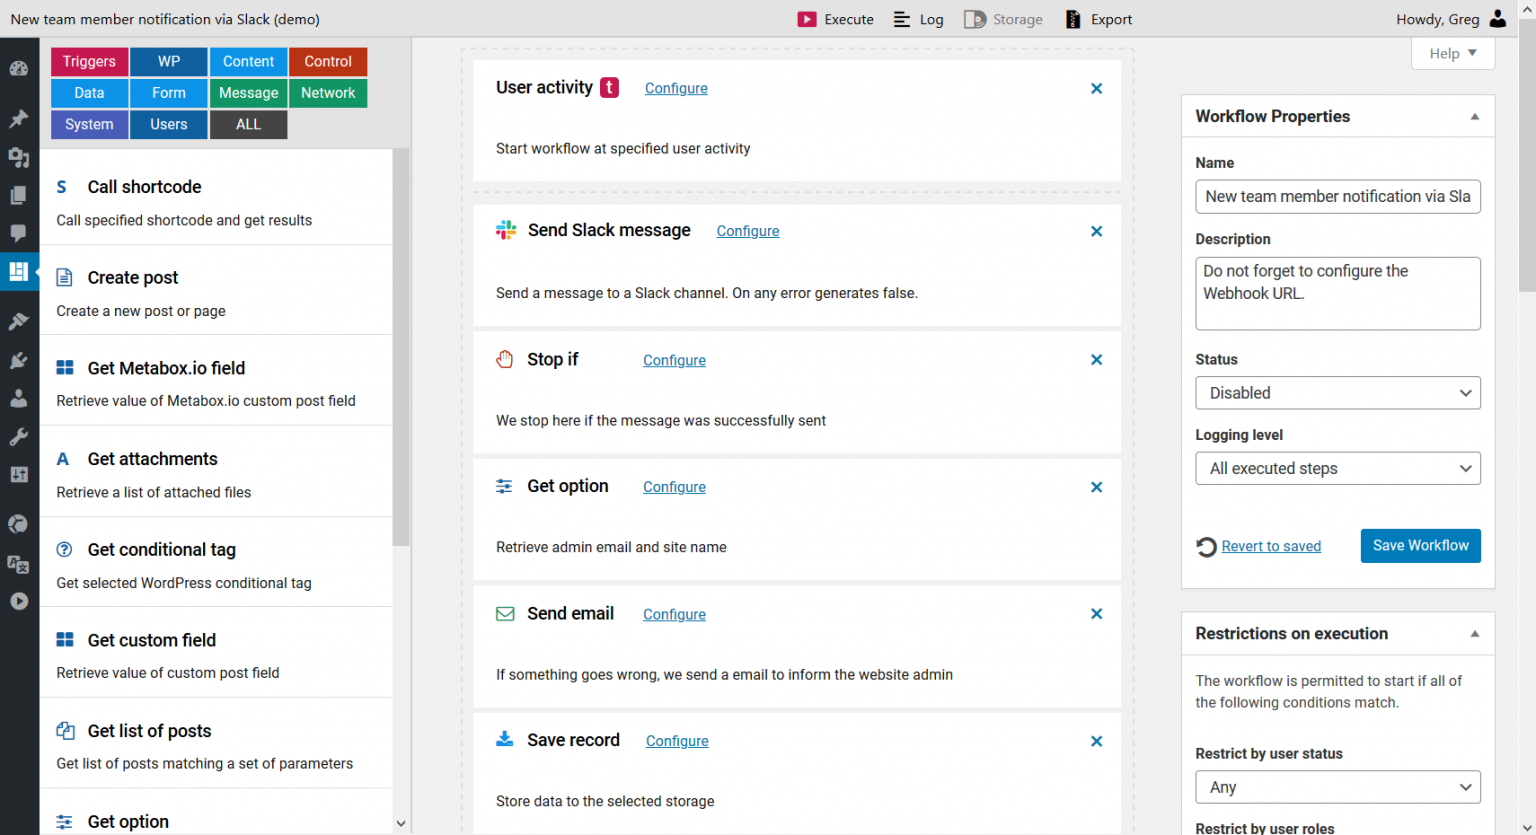
Task: Switch to the Triggers category tab
Action: pos(89,61)
